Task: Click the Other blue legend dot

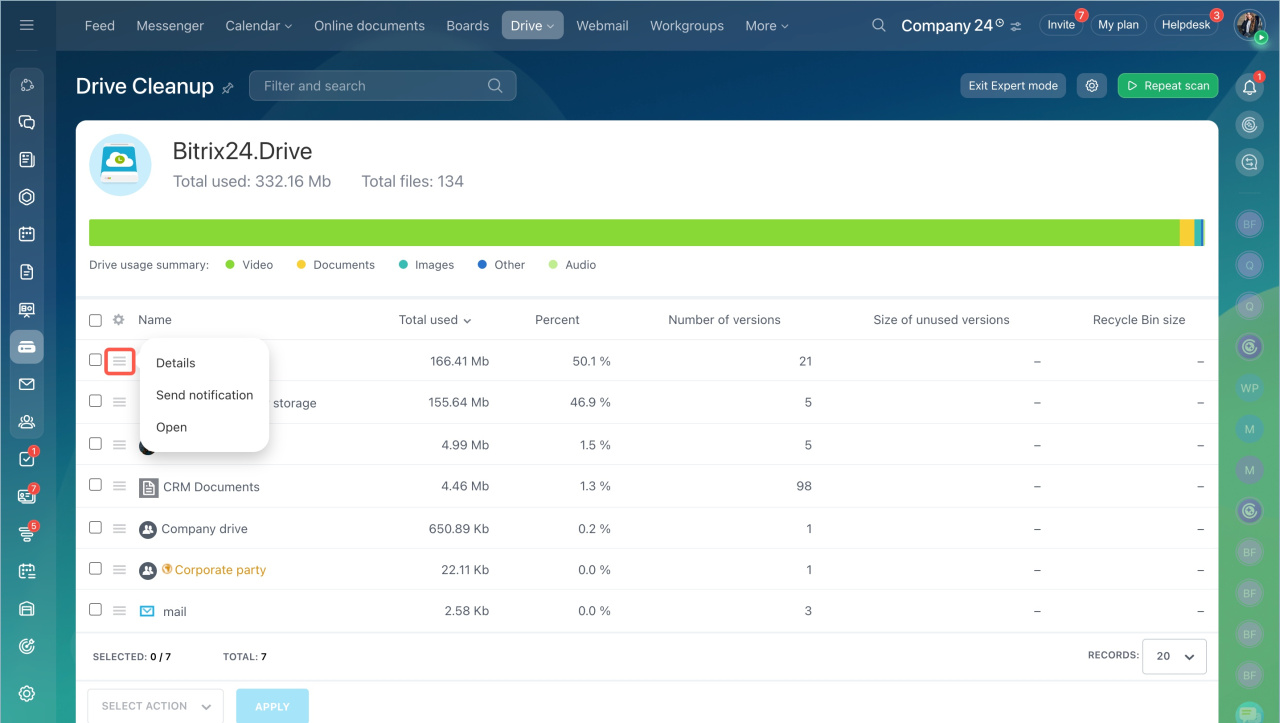Action: pos(482,265)
